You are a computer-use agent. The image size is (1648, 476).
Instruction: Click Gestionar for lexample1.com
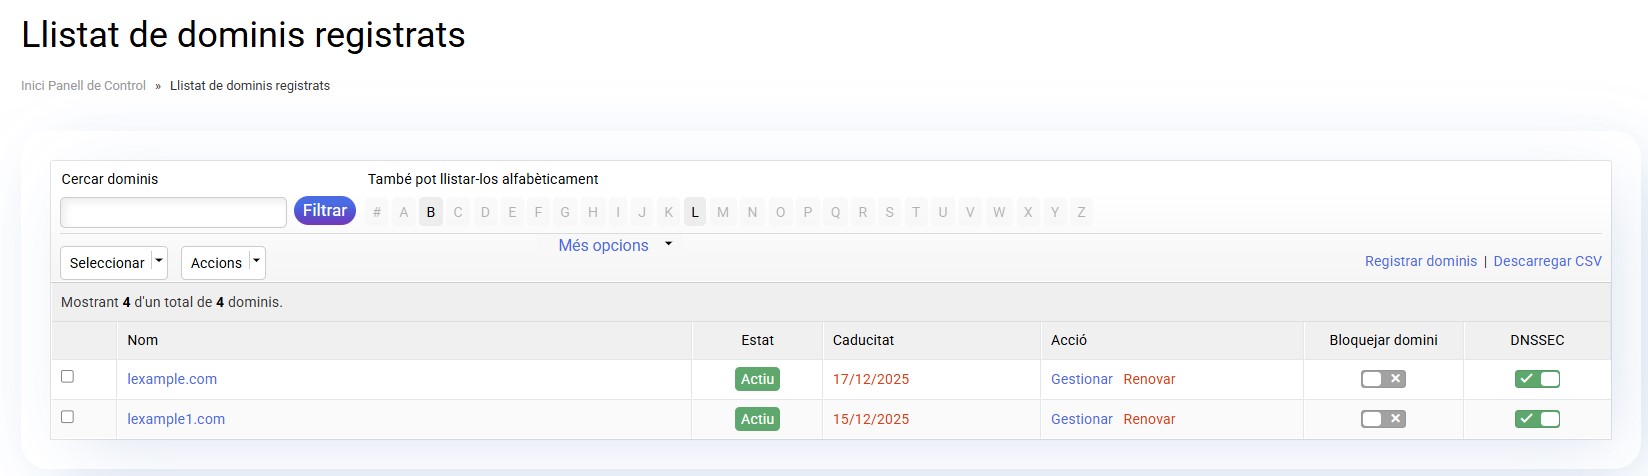[x=1081, y=419]
